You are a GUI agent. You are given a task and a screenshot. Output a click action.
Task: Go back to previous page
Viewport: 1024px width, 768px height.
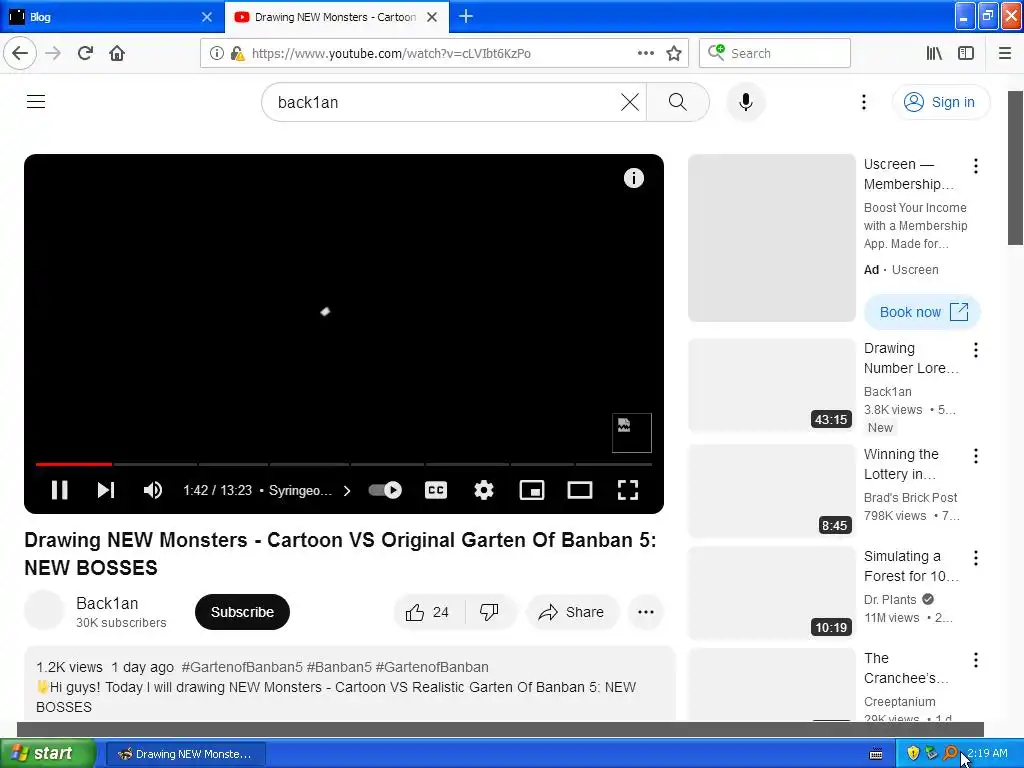coord(20,53)
